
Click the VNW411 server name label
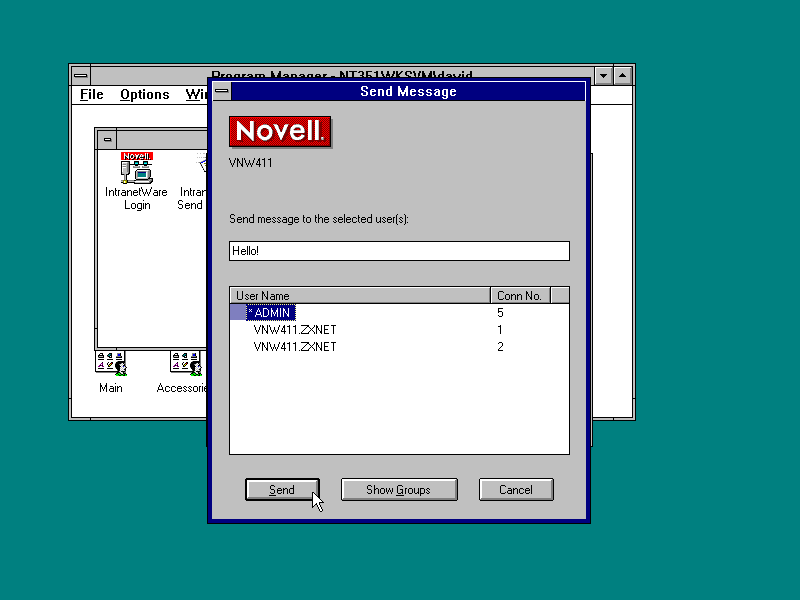point(251,163)
